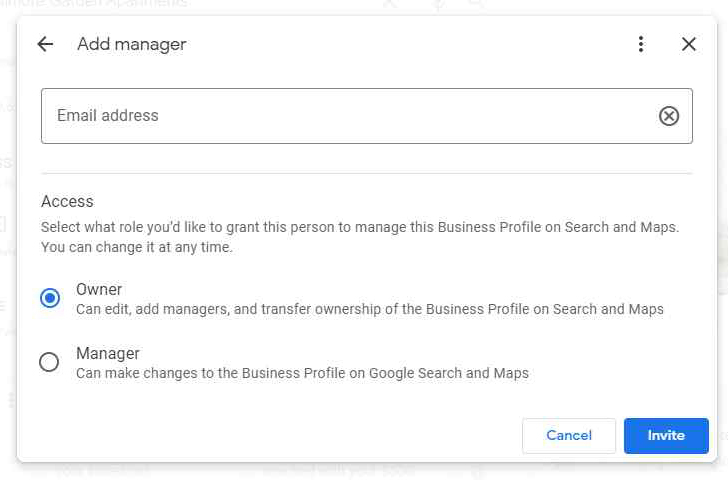
Task: Click the dimmed microphone icon in search bar
Action: (437, 4)
